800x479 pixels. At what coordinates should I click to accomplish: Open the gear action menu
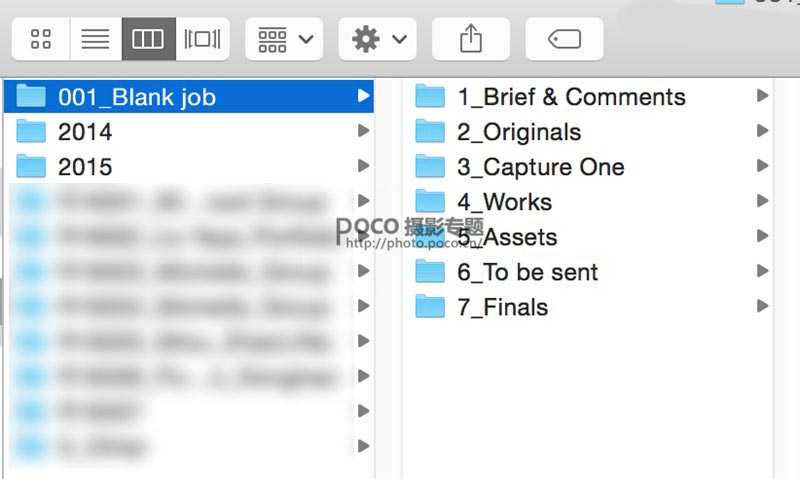[377, 39]
